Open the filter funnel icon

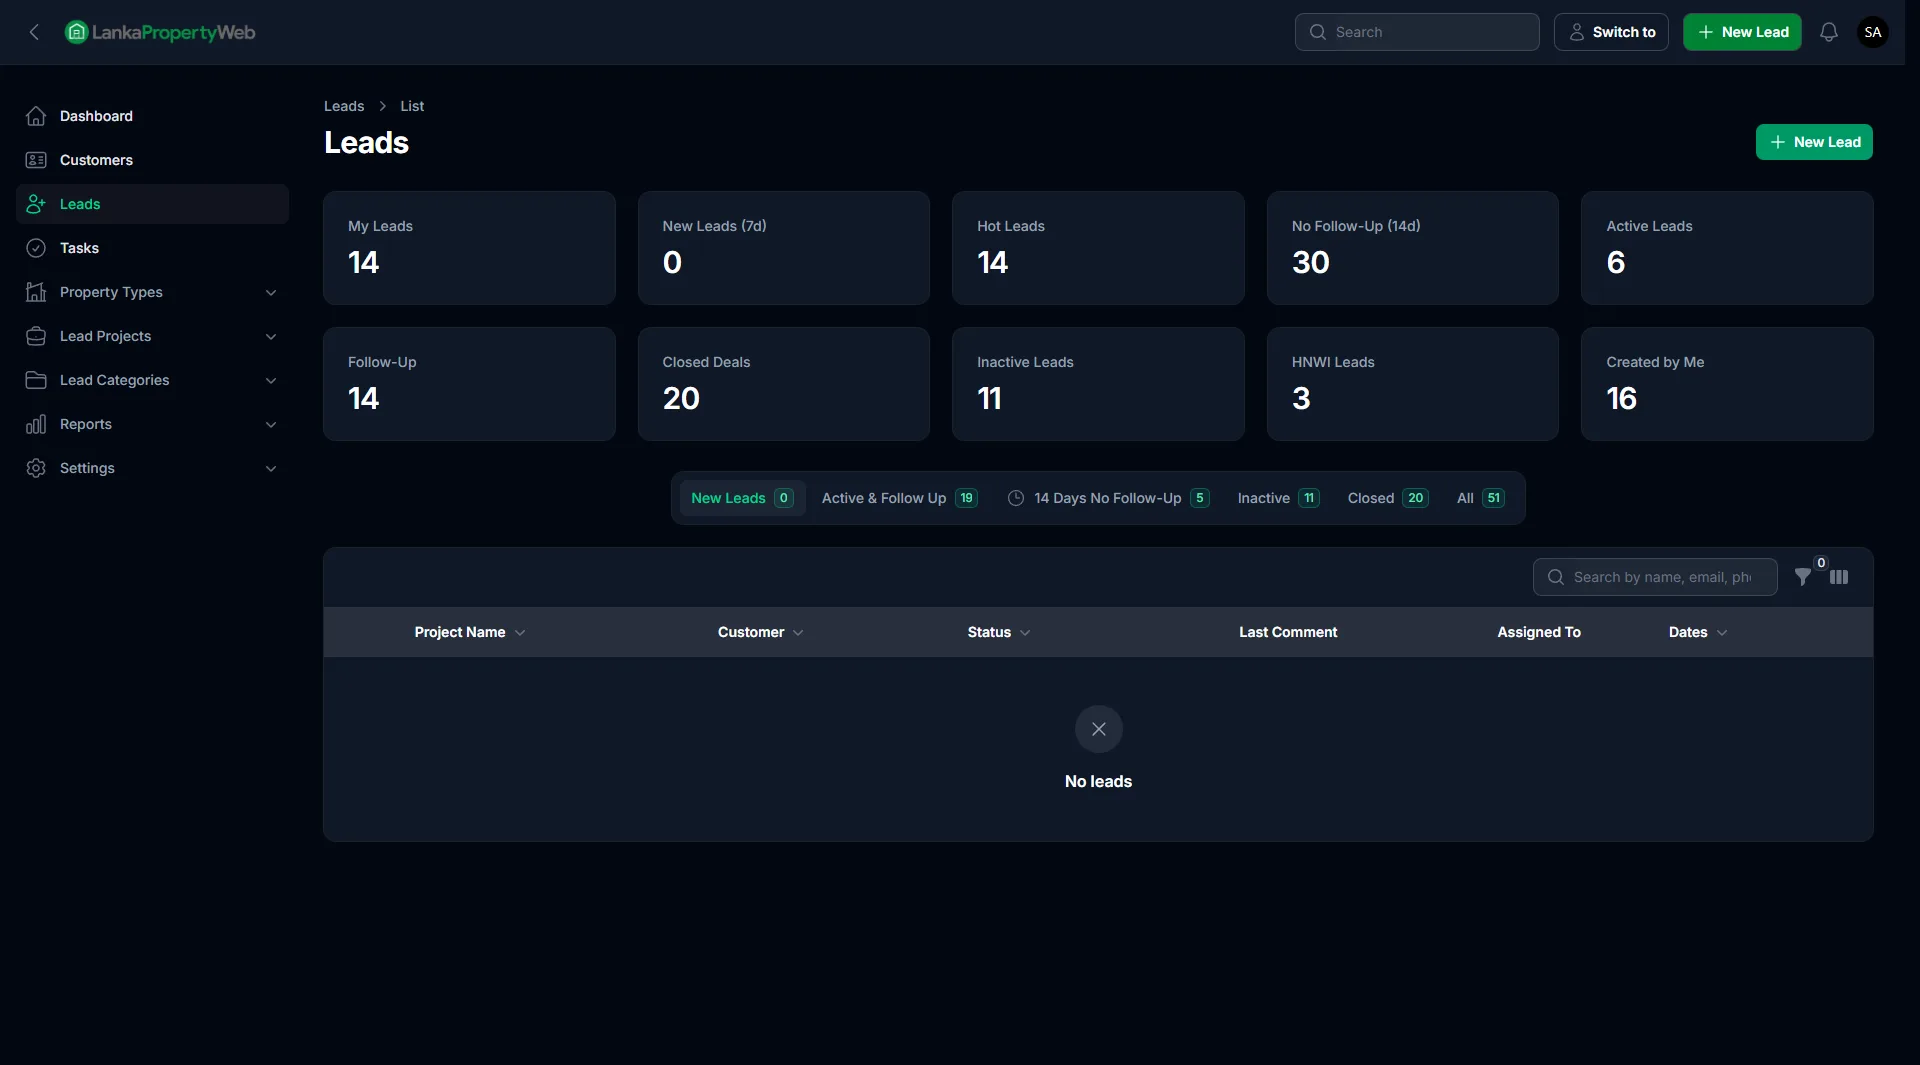point(1802,577)
